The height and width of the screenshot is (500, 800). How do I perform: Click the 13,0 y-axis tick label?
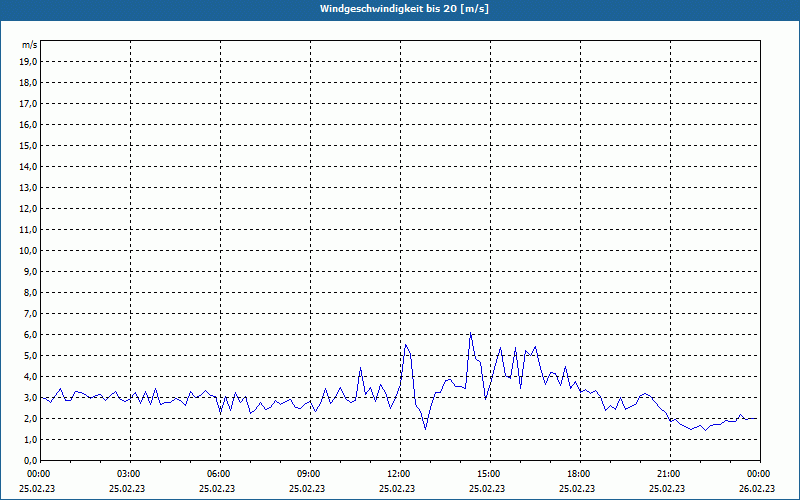[29, 187]
